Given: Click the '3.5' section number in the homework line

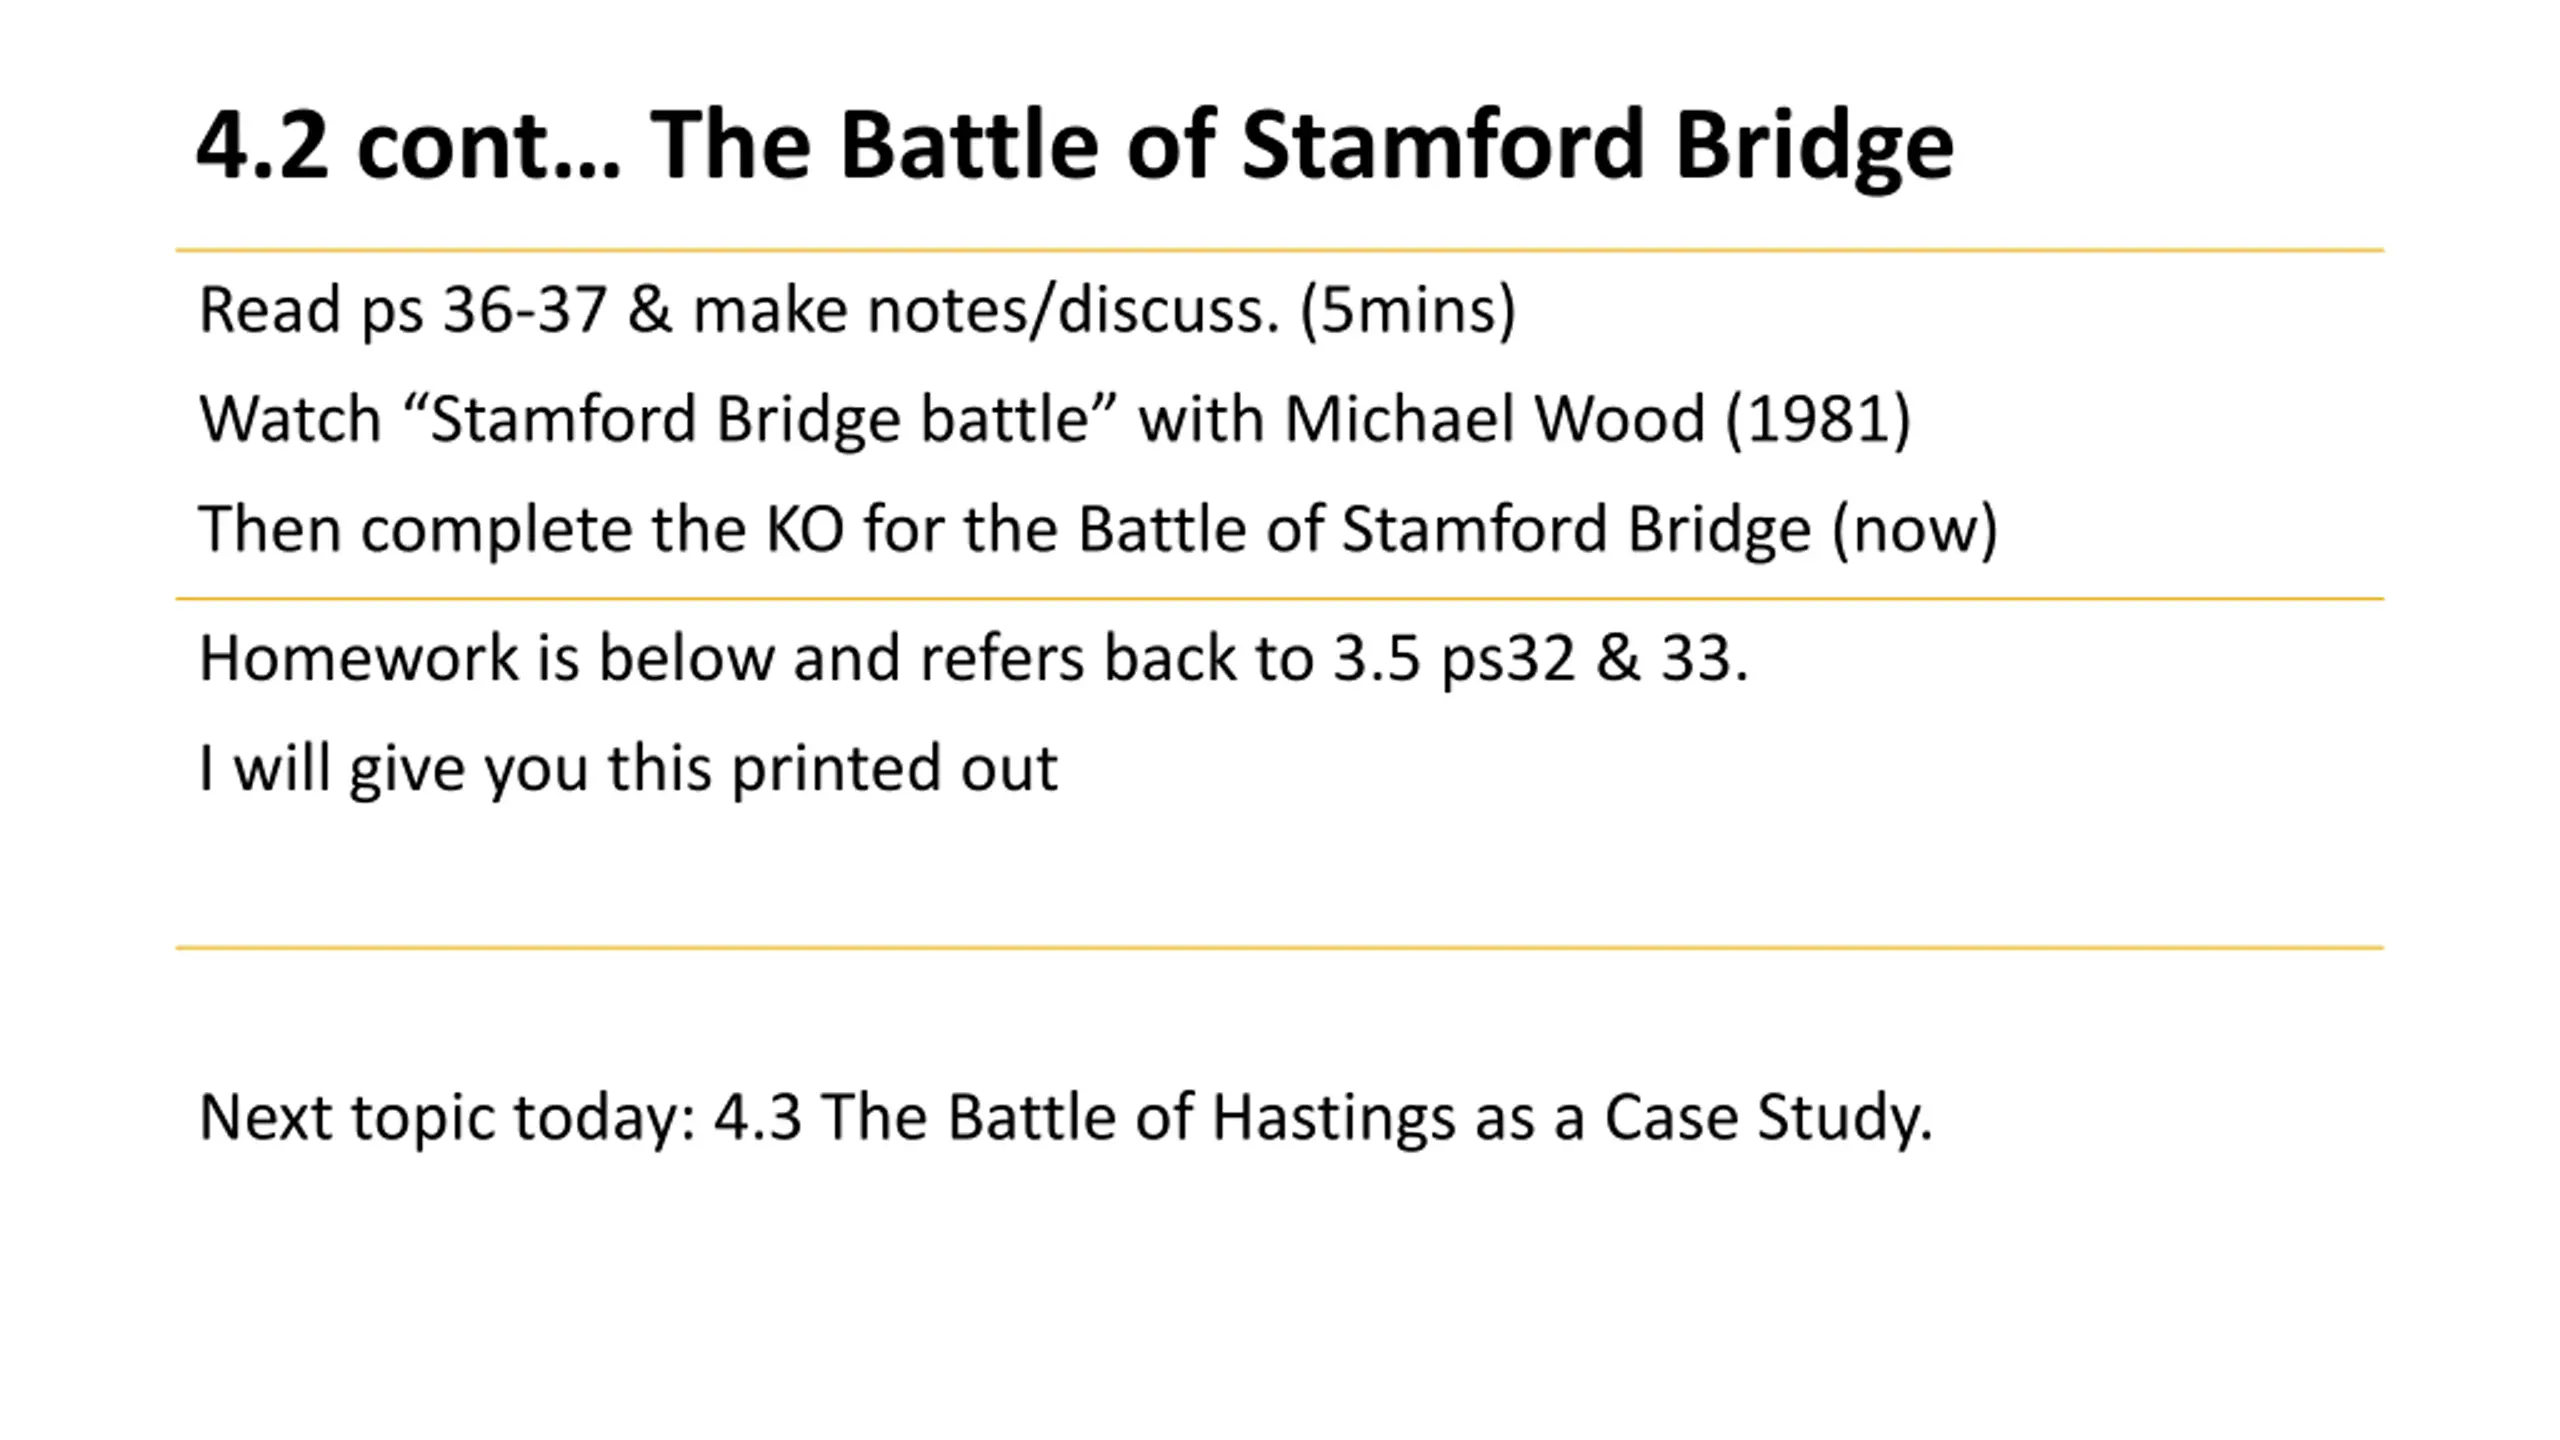Looking at the screenshot, I should pos(1377,660).
